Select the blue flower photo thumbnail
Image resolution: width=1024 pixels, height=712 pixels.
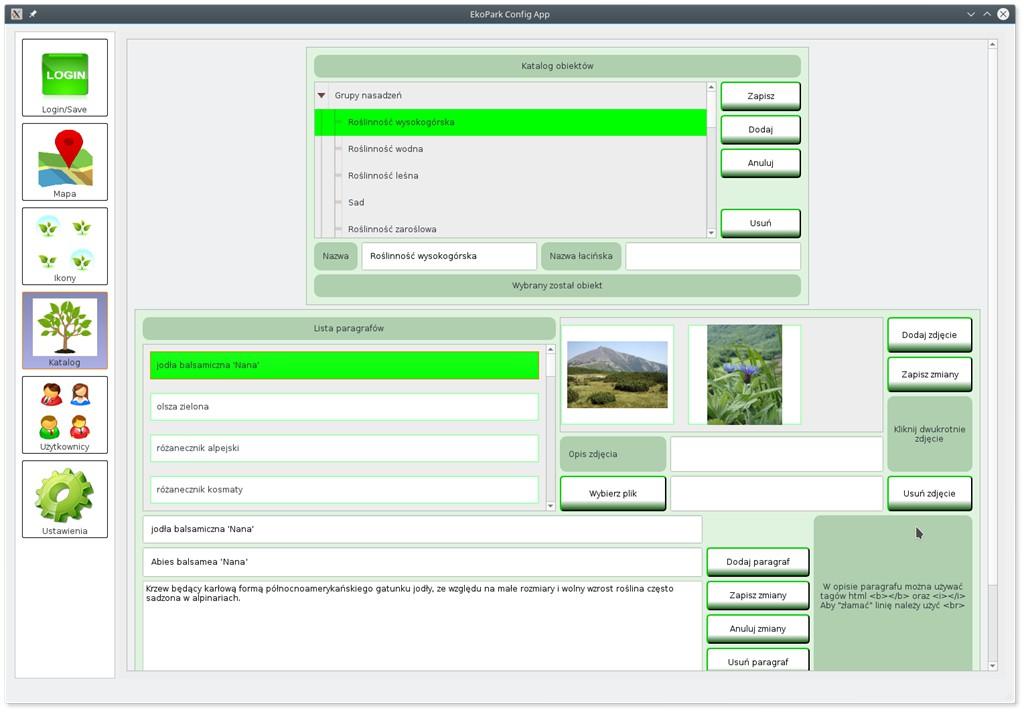(x=744, y=374)
